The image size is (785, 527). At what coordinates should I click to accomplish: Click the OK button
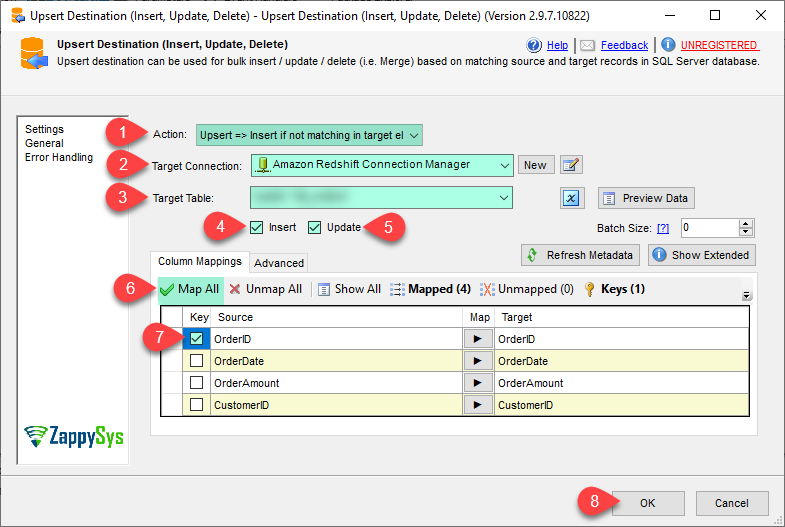[648, 503]
